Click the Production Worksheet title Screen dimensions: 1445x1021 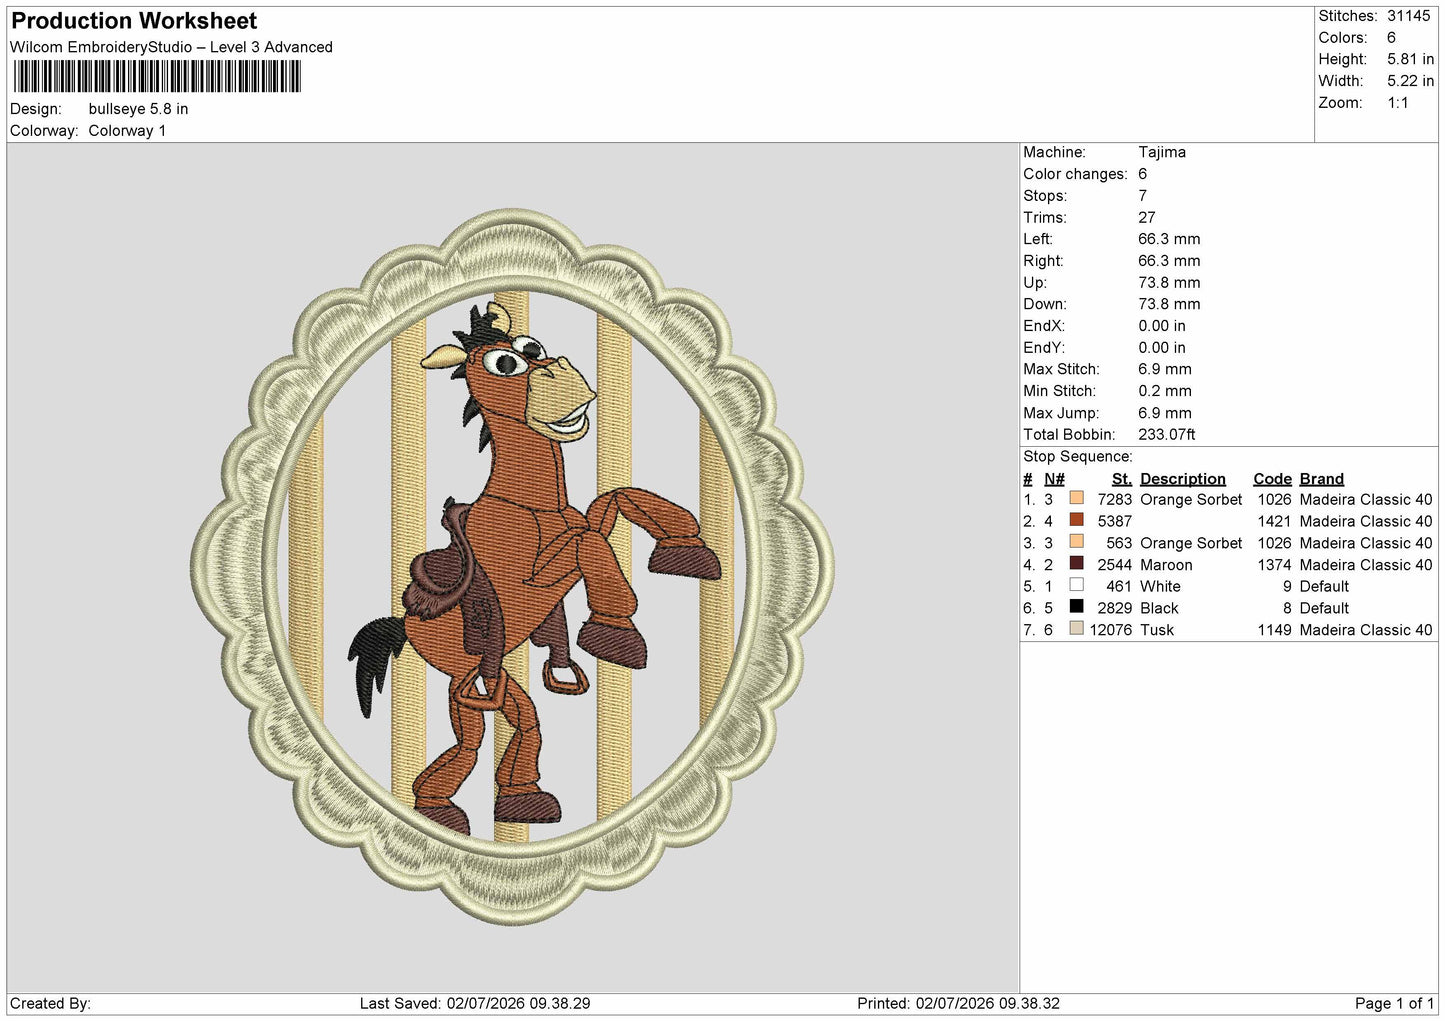pos(134,21)
